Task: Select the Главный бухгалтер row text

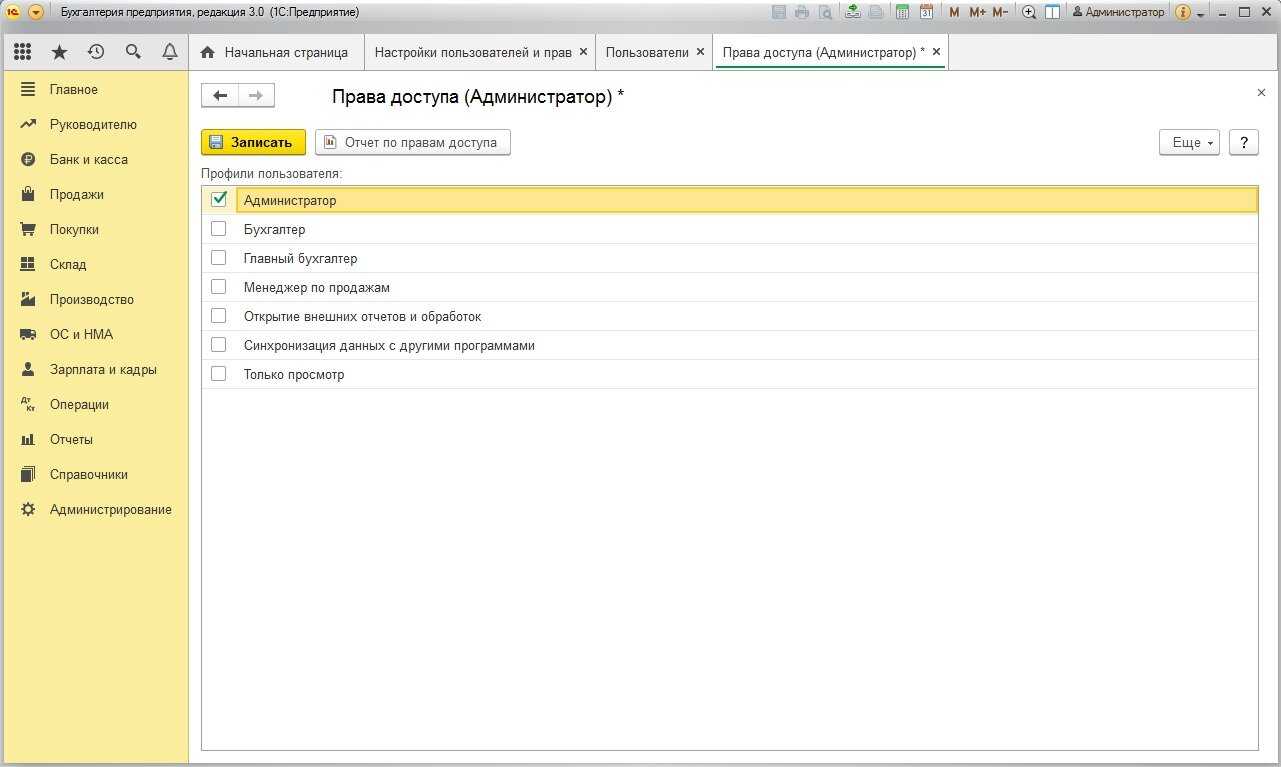Action: point(300,258)
